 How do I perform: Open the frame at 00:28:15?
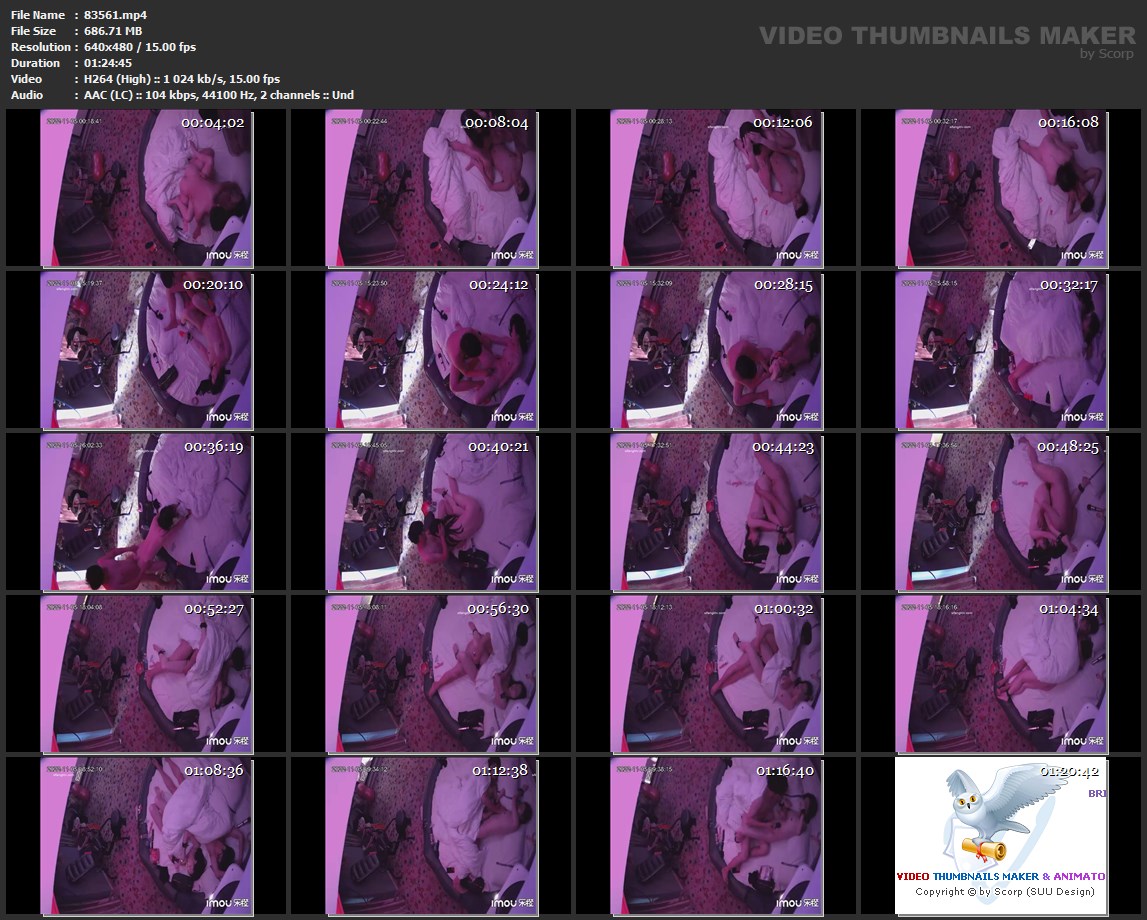[x=716, y=350]
